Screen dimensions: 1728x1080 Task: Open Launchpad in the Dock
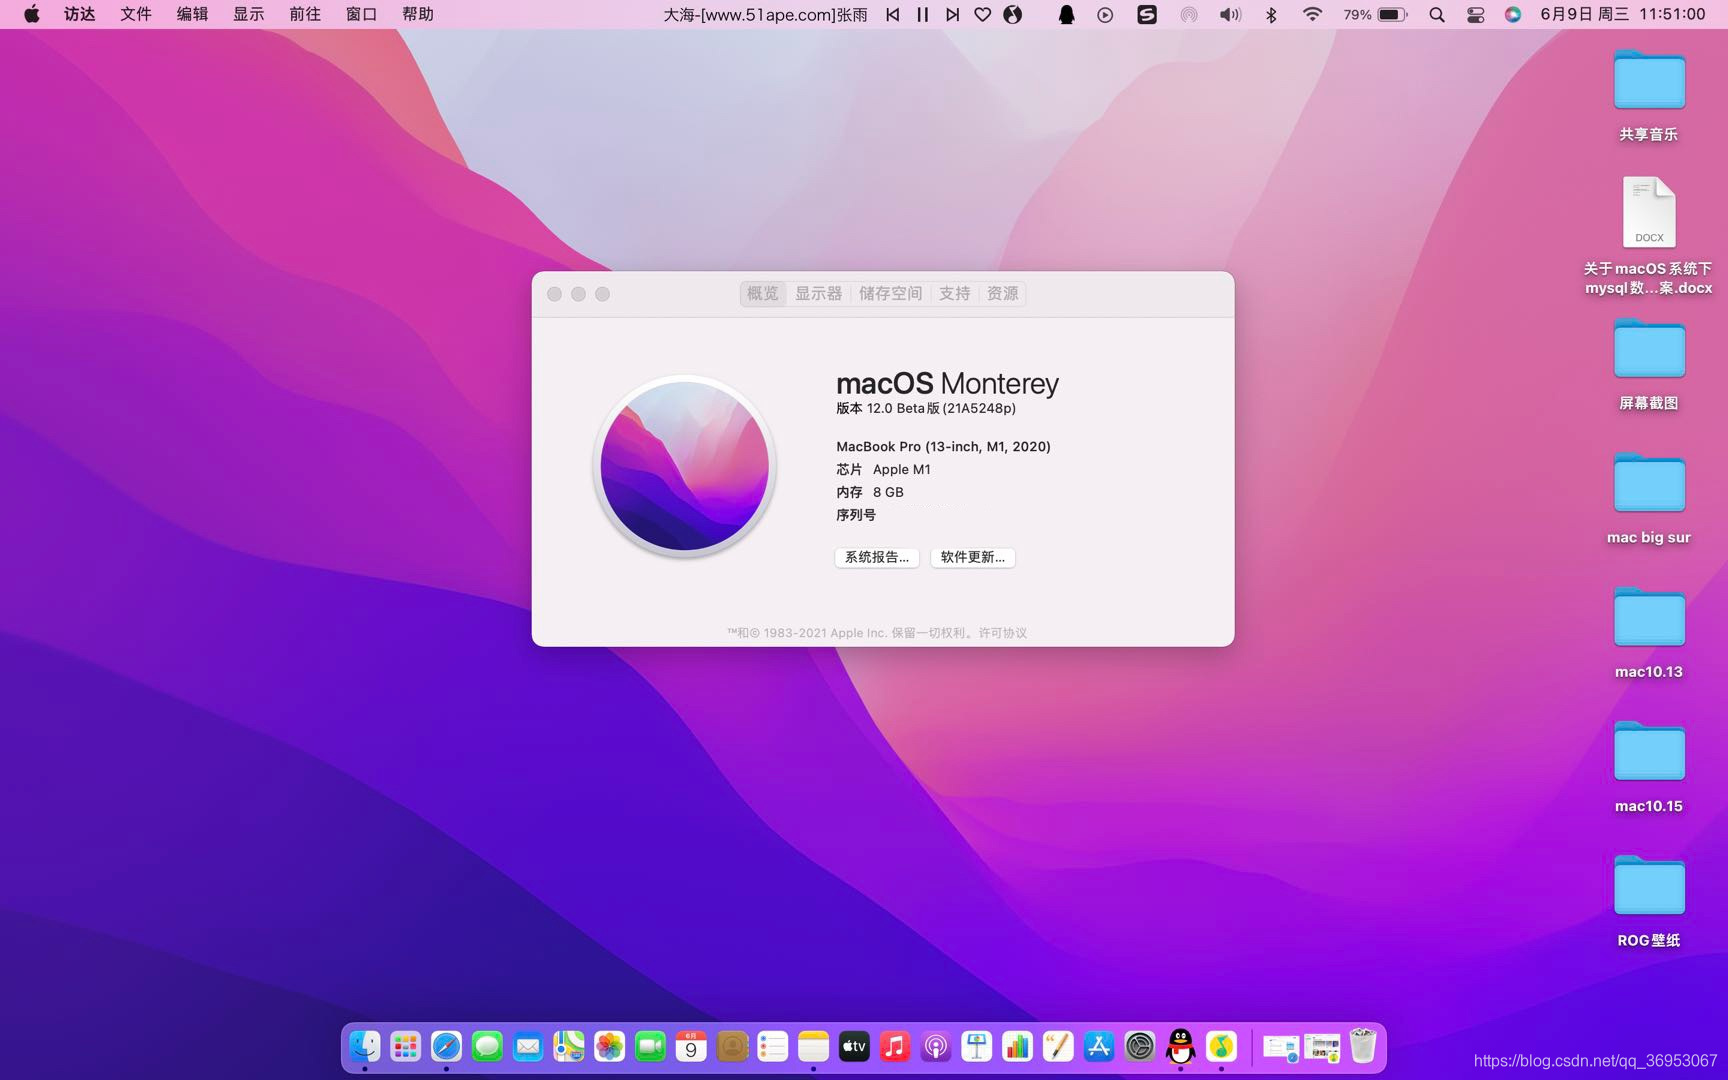(406, 1047)
